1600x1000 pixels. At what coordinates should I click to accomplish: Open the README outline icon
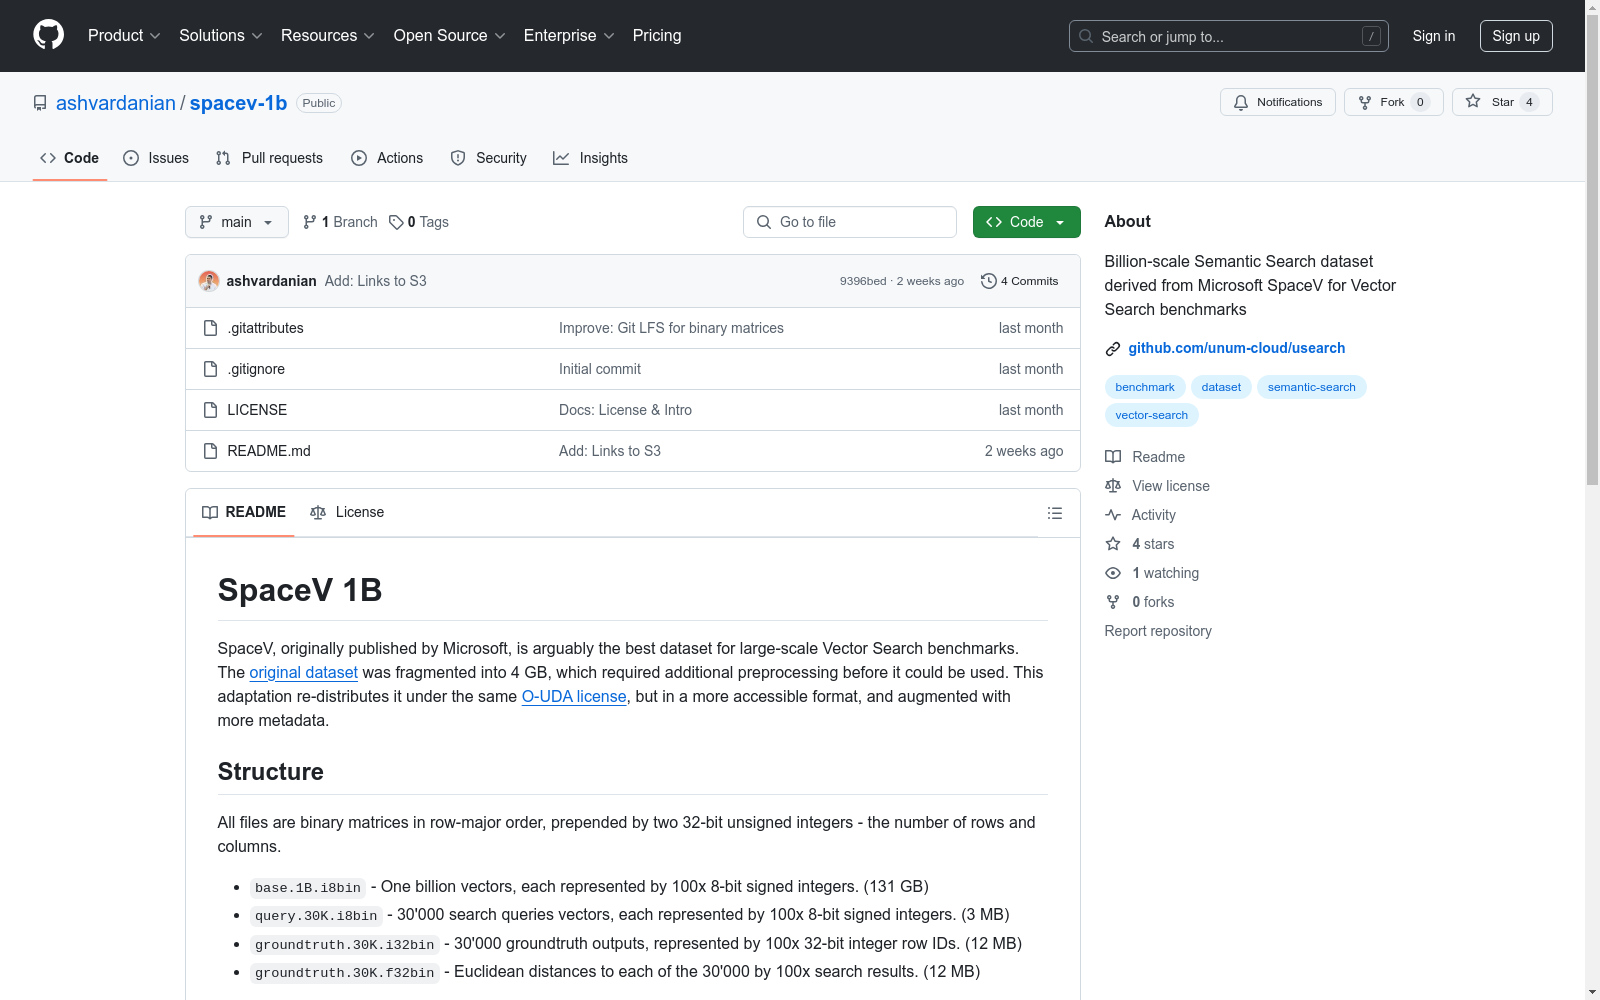pos(1054,513)
